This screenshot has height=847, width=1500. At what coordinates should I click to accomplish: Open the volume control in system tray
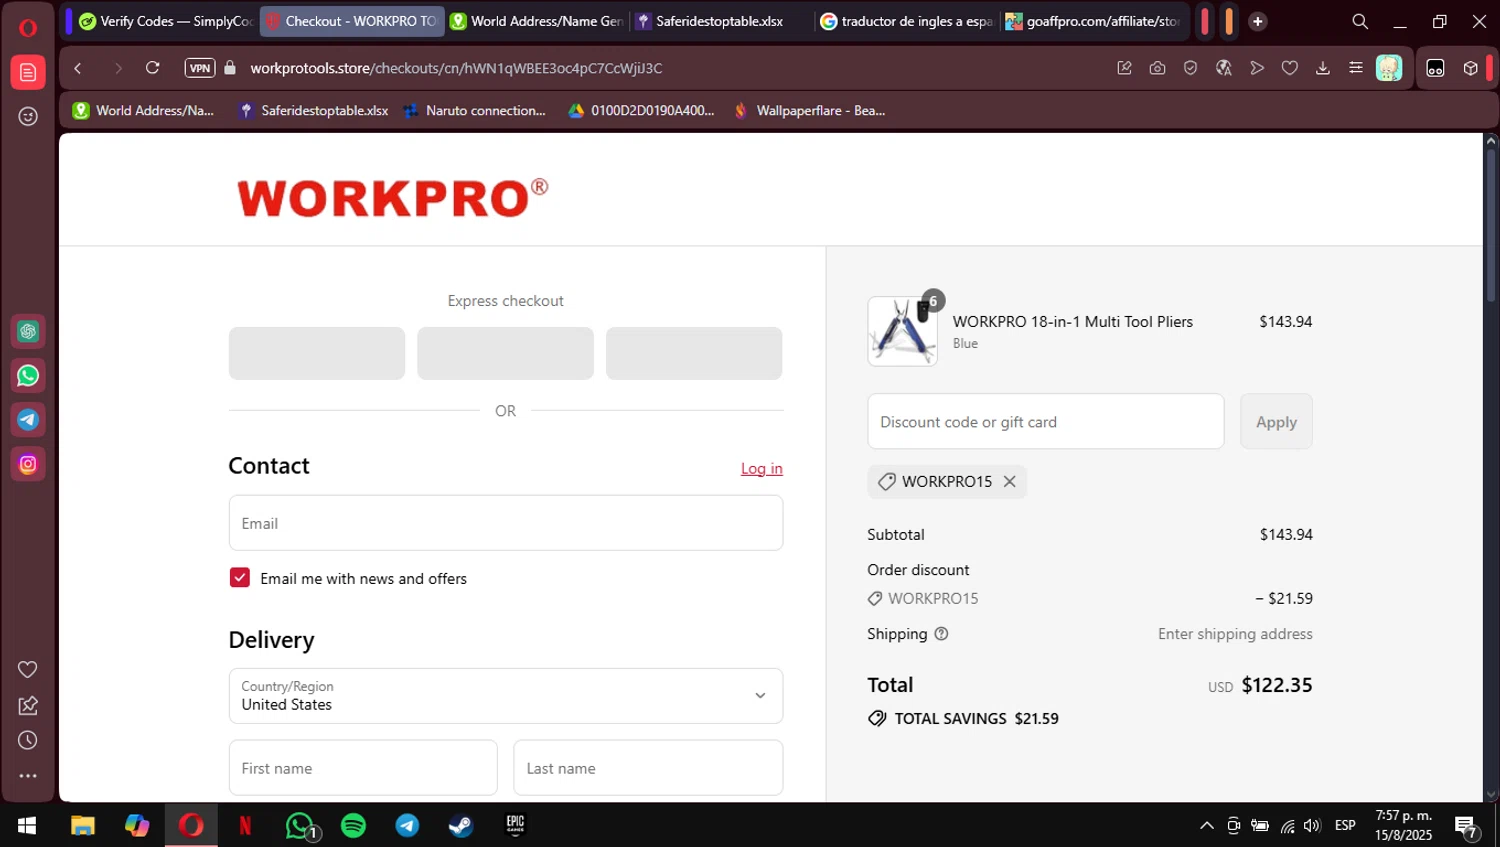(1312, 825)
